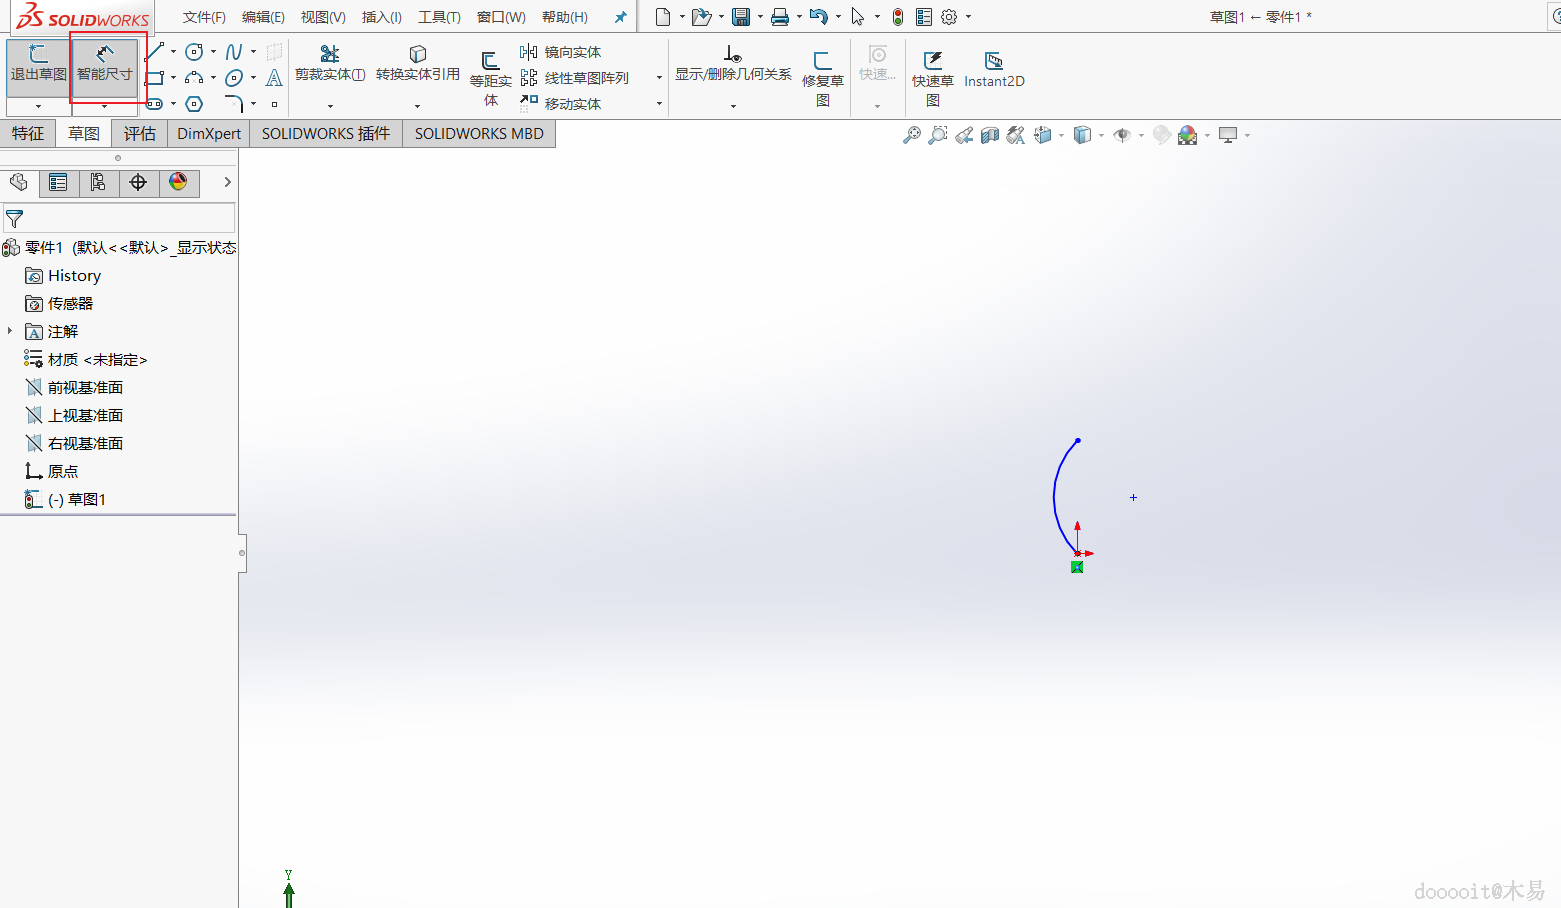
Task: Select the Circle sketch tool
Action: 194,52
